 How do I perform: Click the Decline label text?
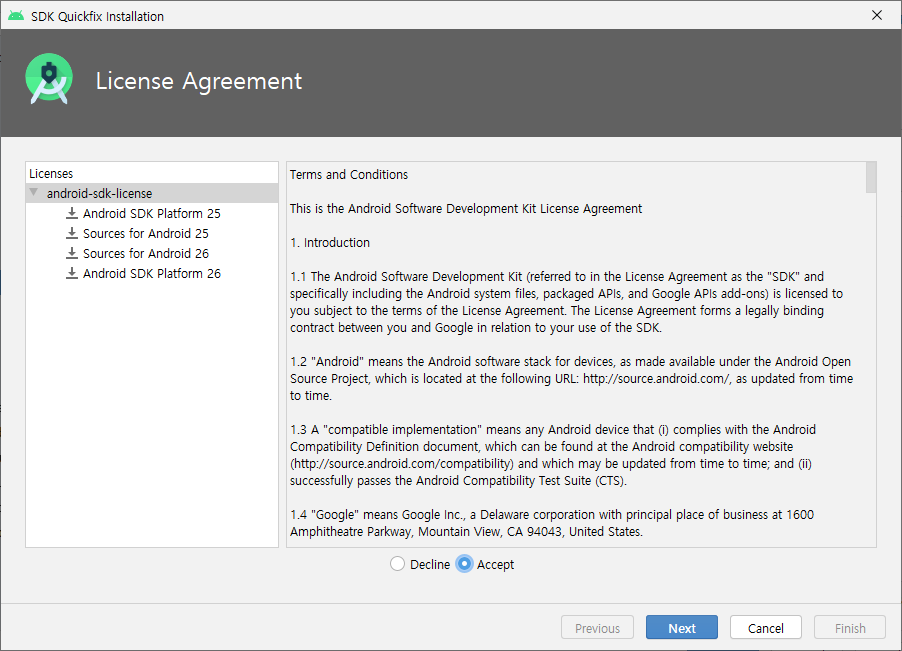(x=430, y=565)
